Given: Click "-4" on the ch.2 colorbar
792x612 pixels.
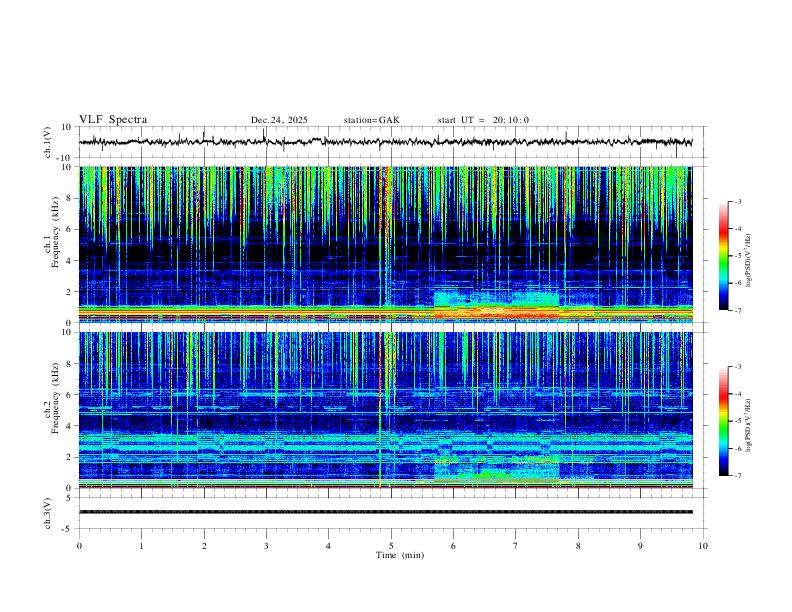Looking at the screenshot, I should coord(737,394).
